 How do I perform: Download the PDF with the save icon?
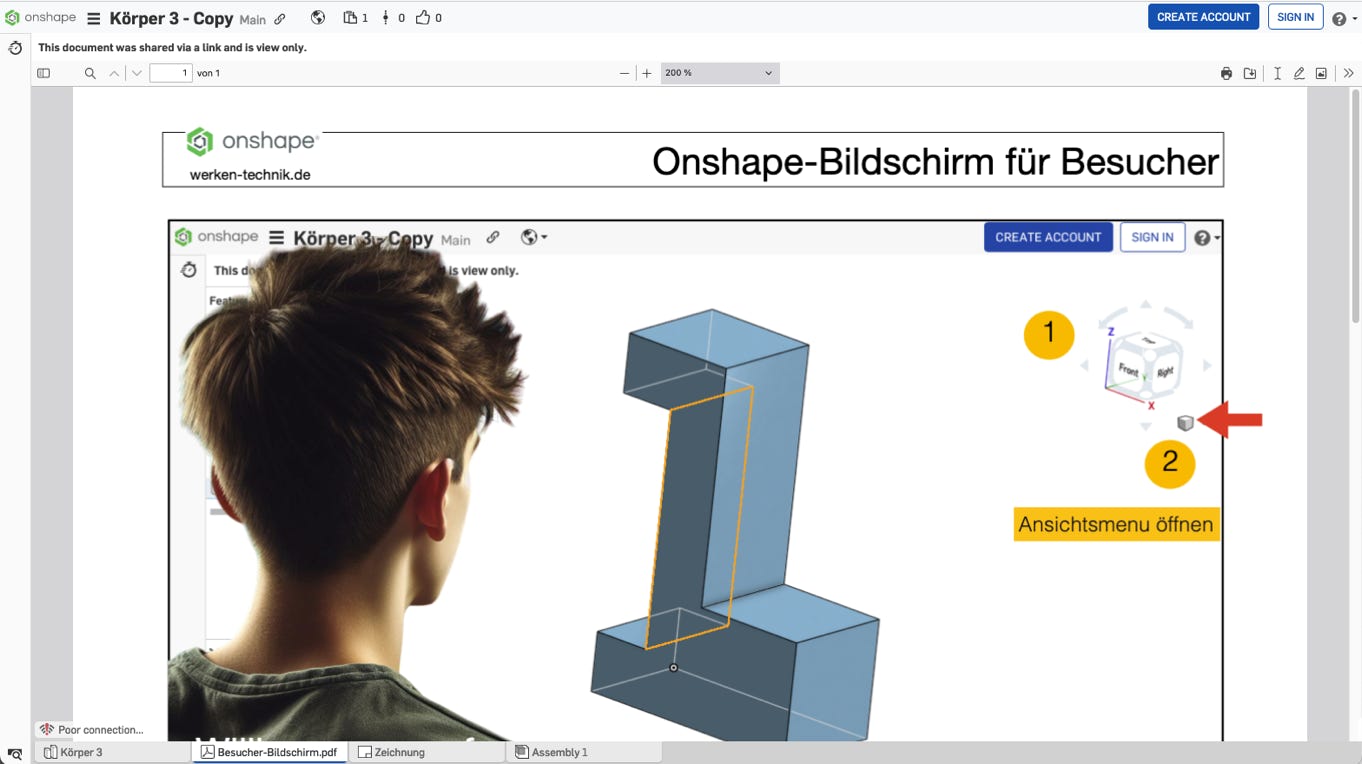click(x=1250, y=73)
